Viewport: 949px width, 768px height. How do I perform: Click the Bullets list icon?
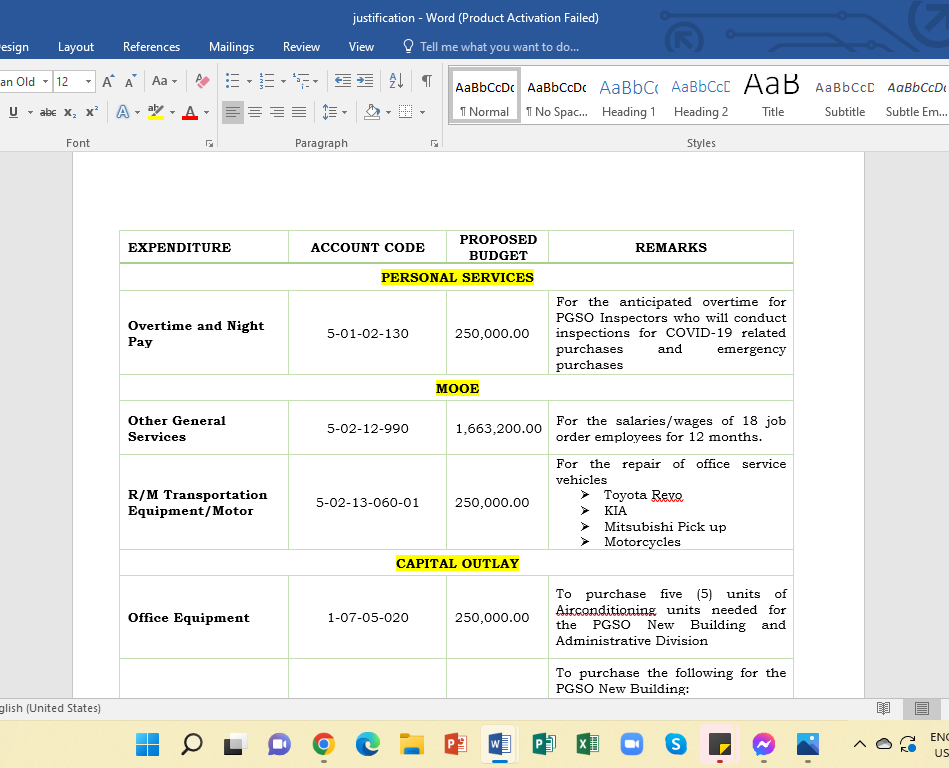point(232,81)
